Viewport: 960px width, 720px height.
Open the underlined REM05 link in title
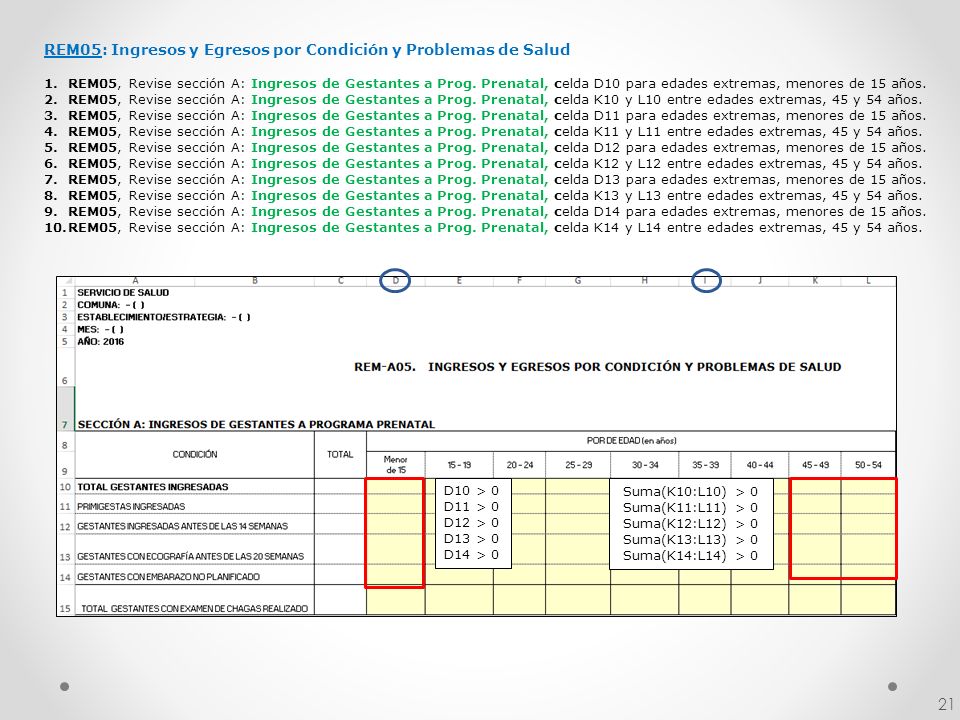[x=72, y=50]
